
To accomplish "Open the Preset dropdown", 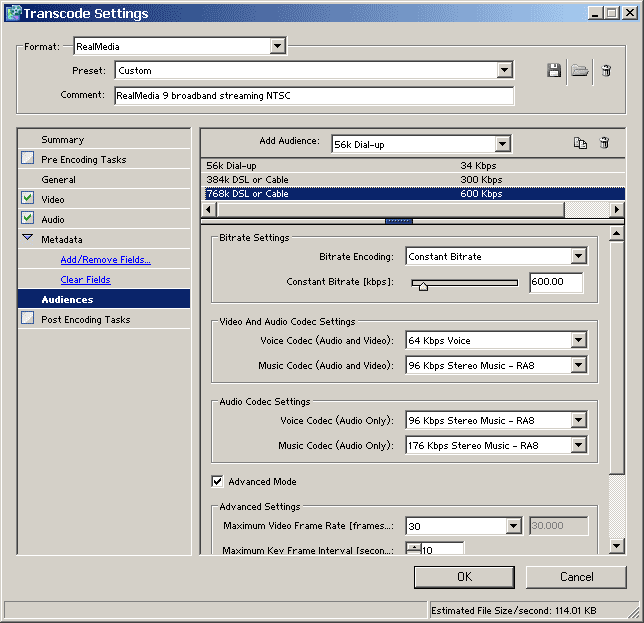I will (504, 70).
